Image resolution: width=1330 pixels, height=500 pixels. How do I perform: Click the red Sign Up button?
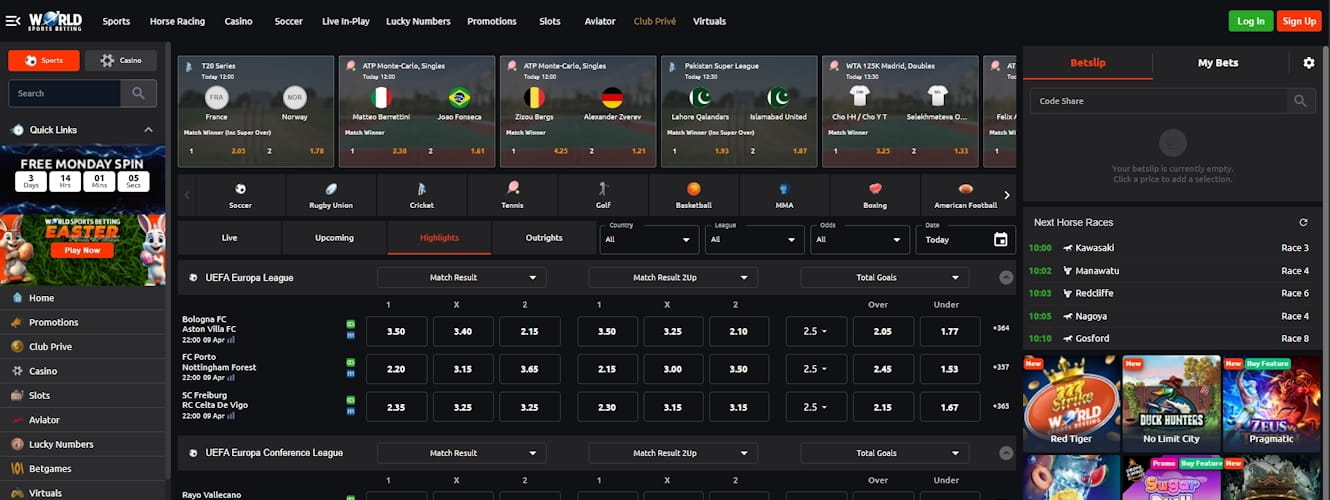point(1299,21)
